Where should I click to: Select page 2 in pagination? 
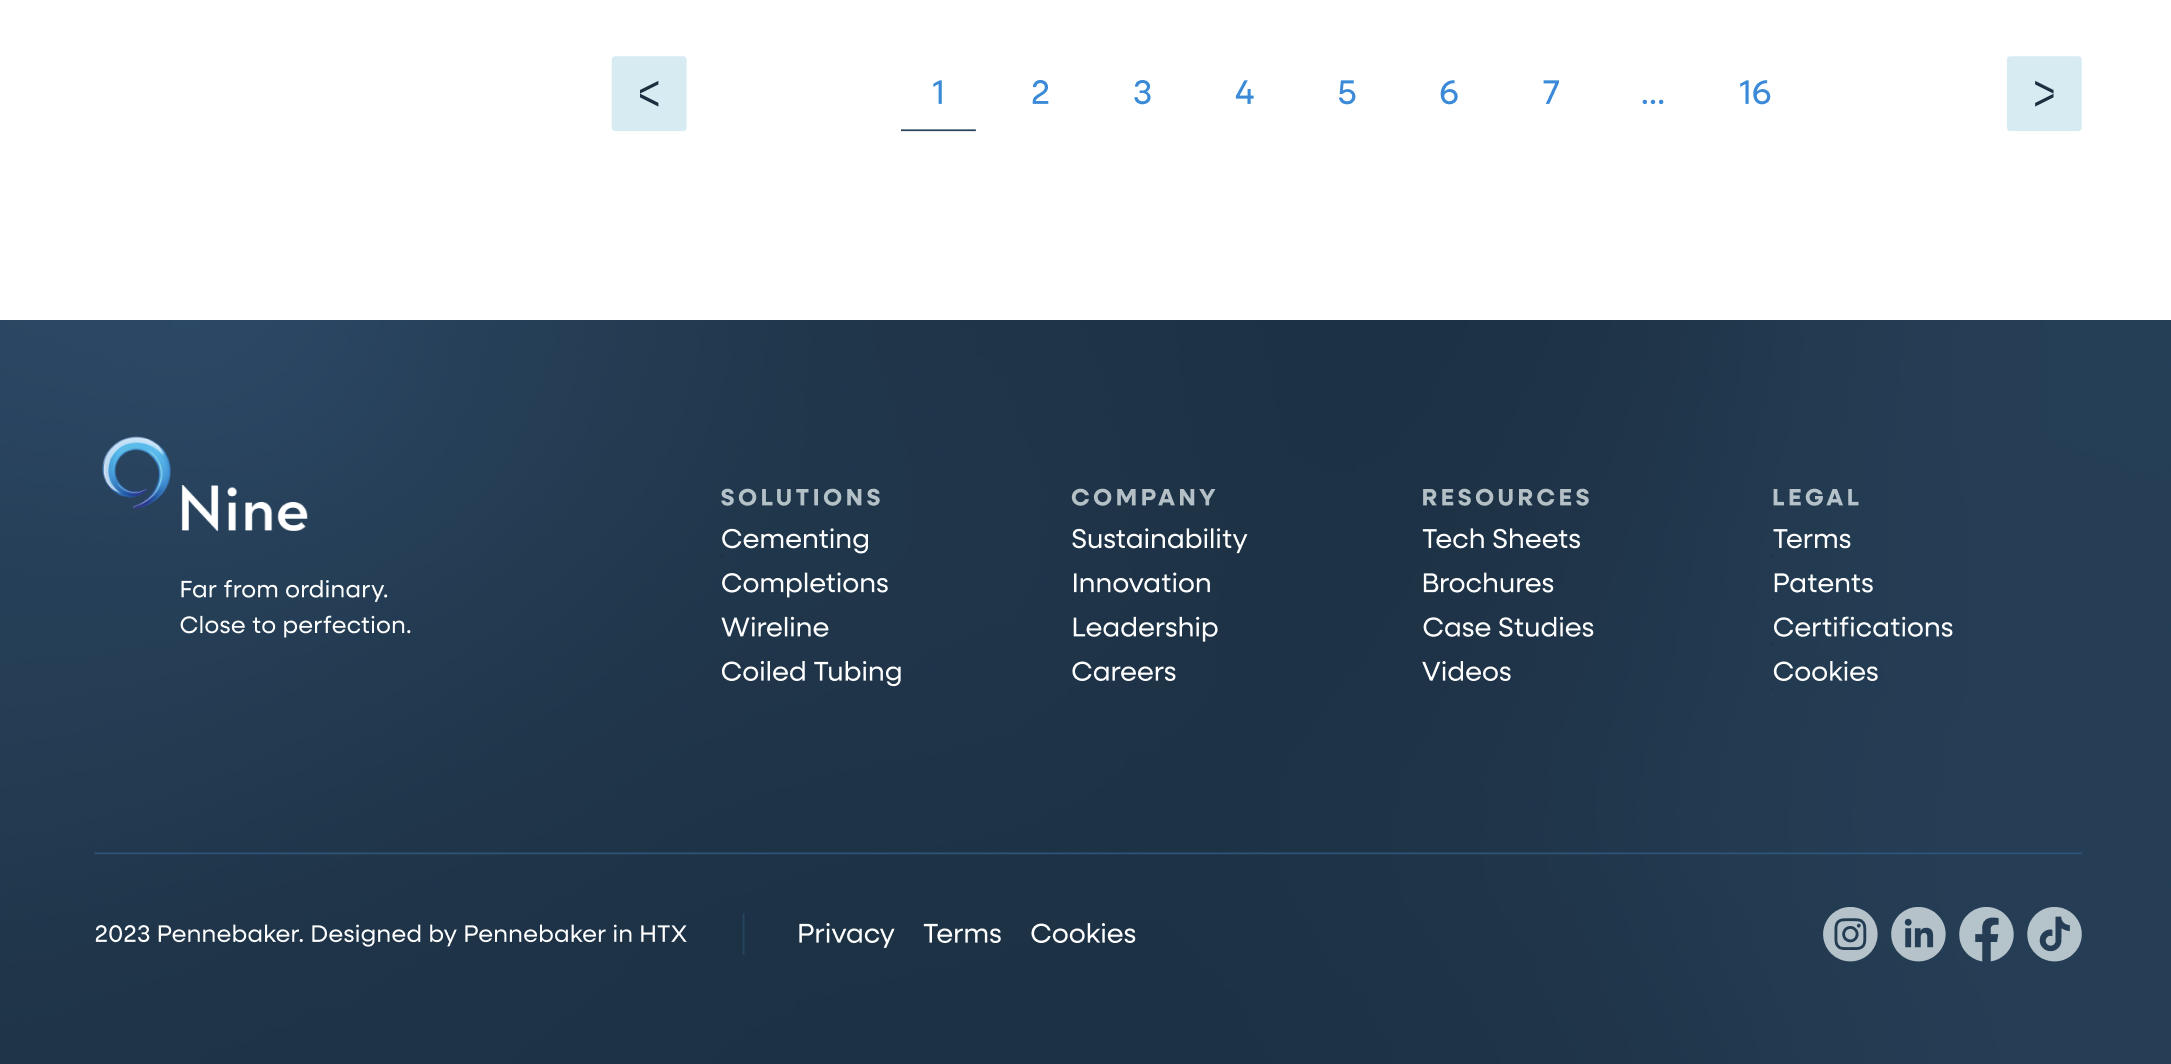[1040, 93]
